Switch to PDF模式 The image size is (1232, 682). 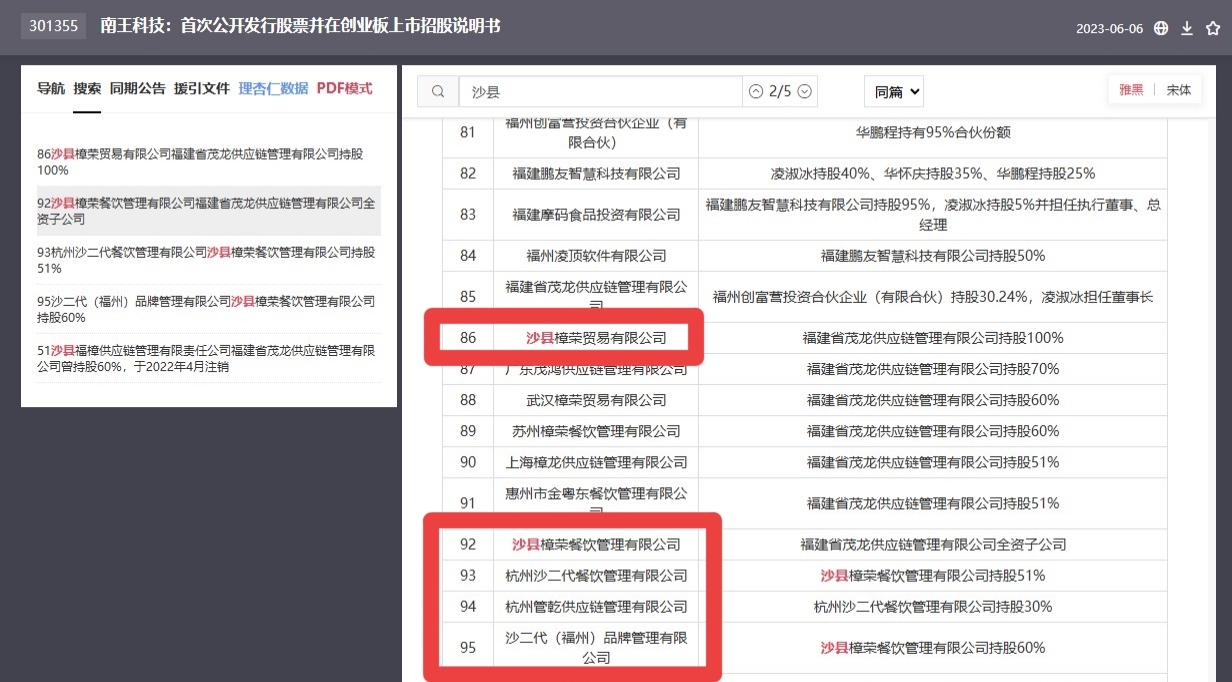[344, 88]
